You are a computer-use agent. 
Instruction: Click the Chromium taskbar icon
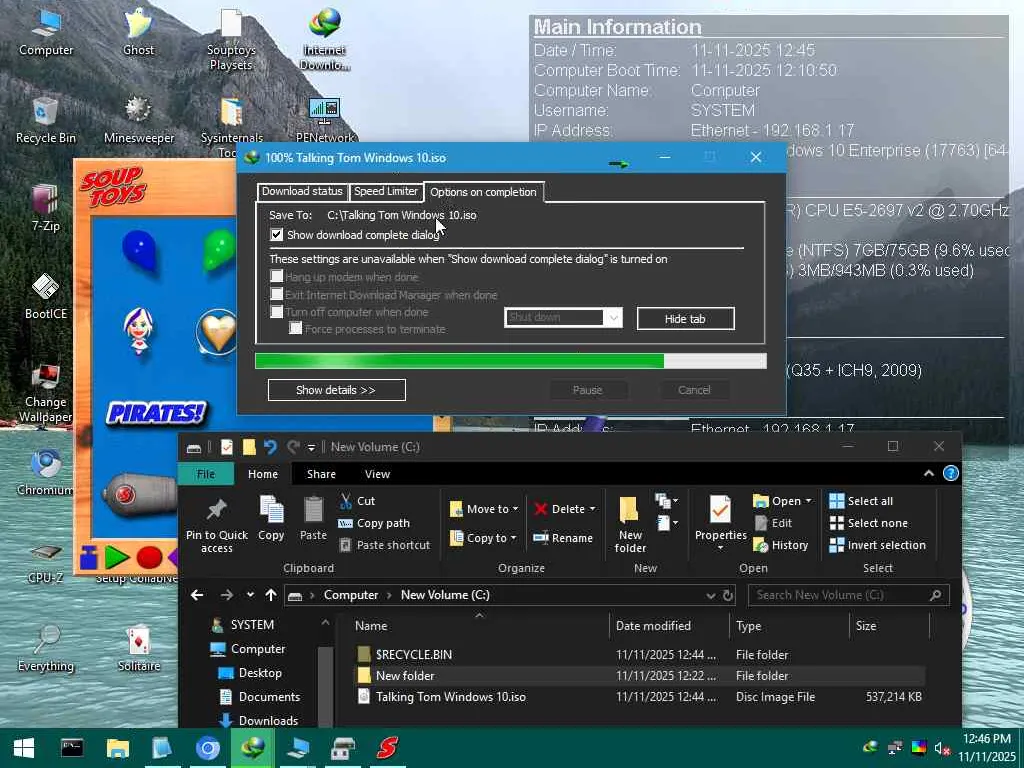point(208,748)
